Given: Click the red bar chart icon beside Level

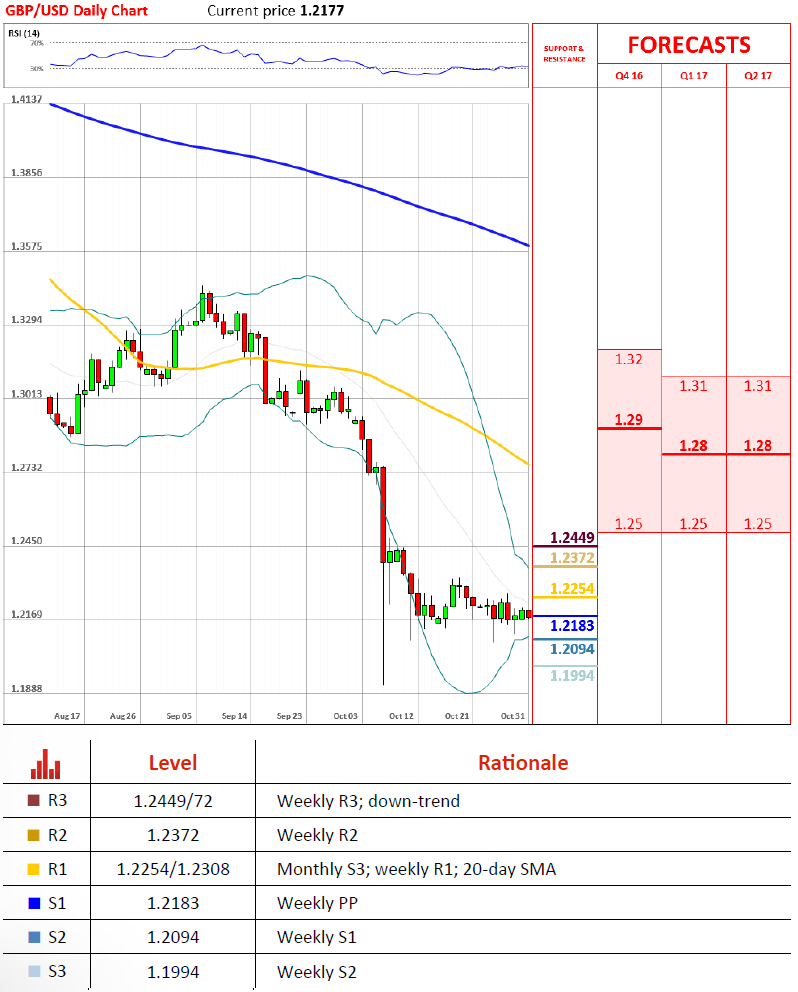Looking at the screenshot, I should pyautogui.click(x=46, y=764).
